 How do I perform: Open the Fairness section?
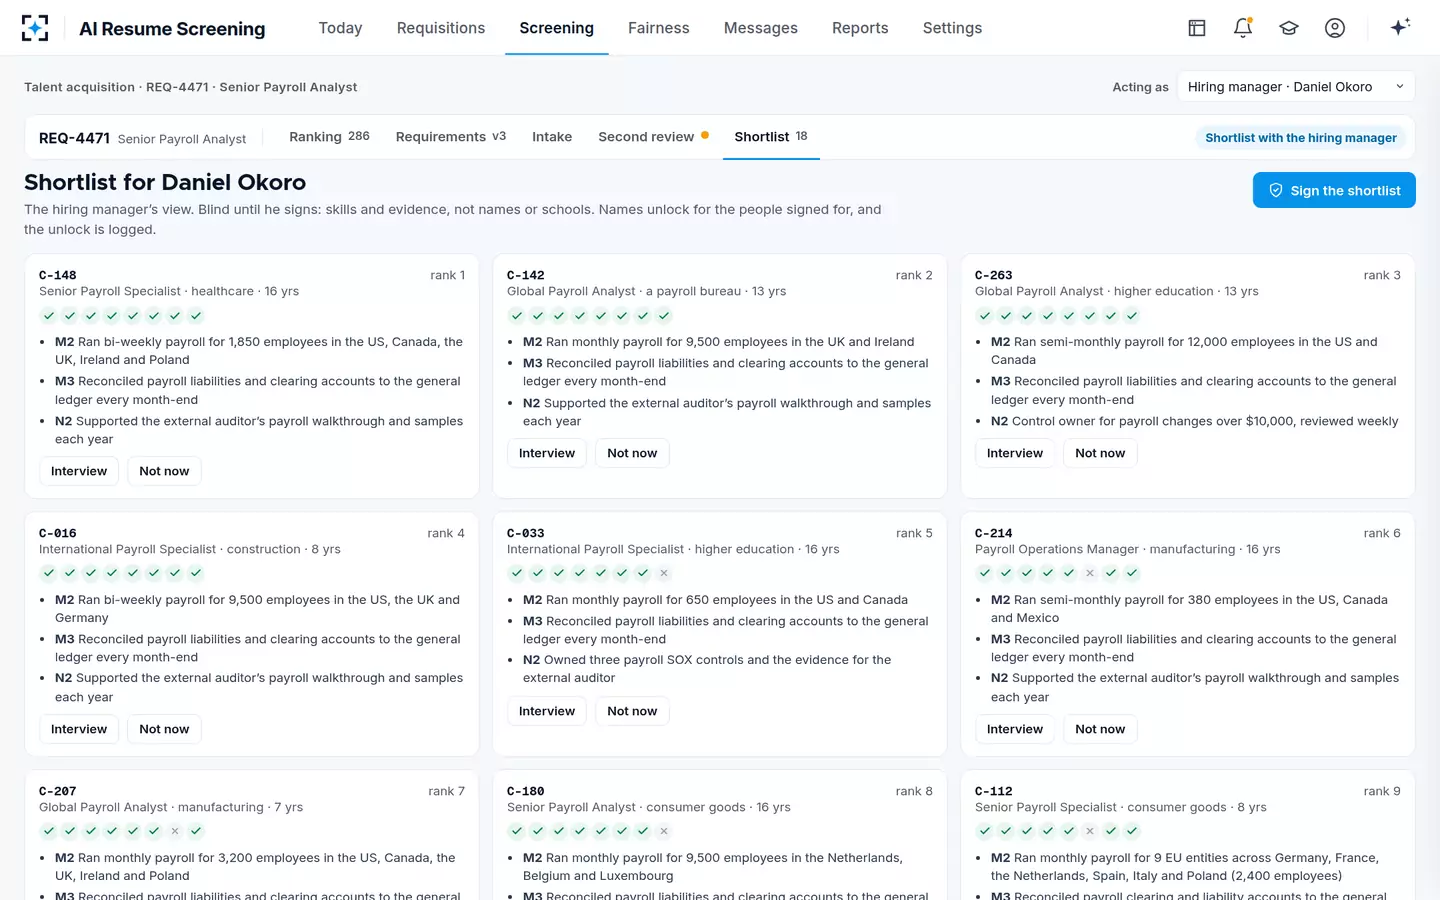pos(659,28)
